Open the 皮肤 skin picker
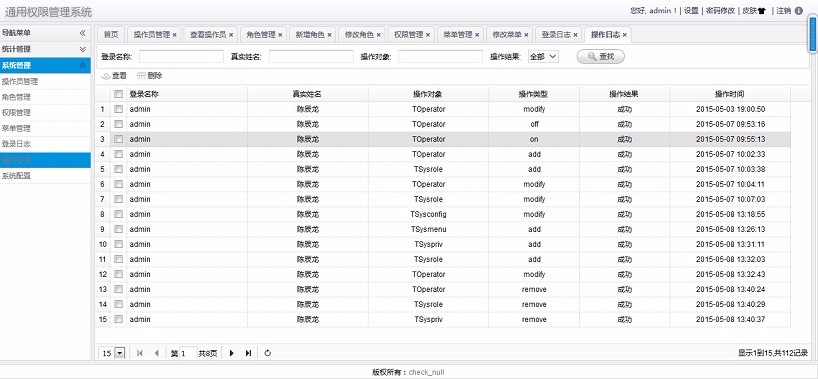 [754, 10]
